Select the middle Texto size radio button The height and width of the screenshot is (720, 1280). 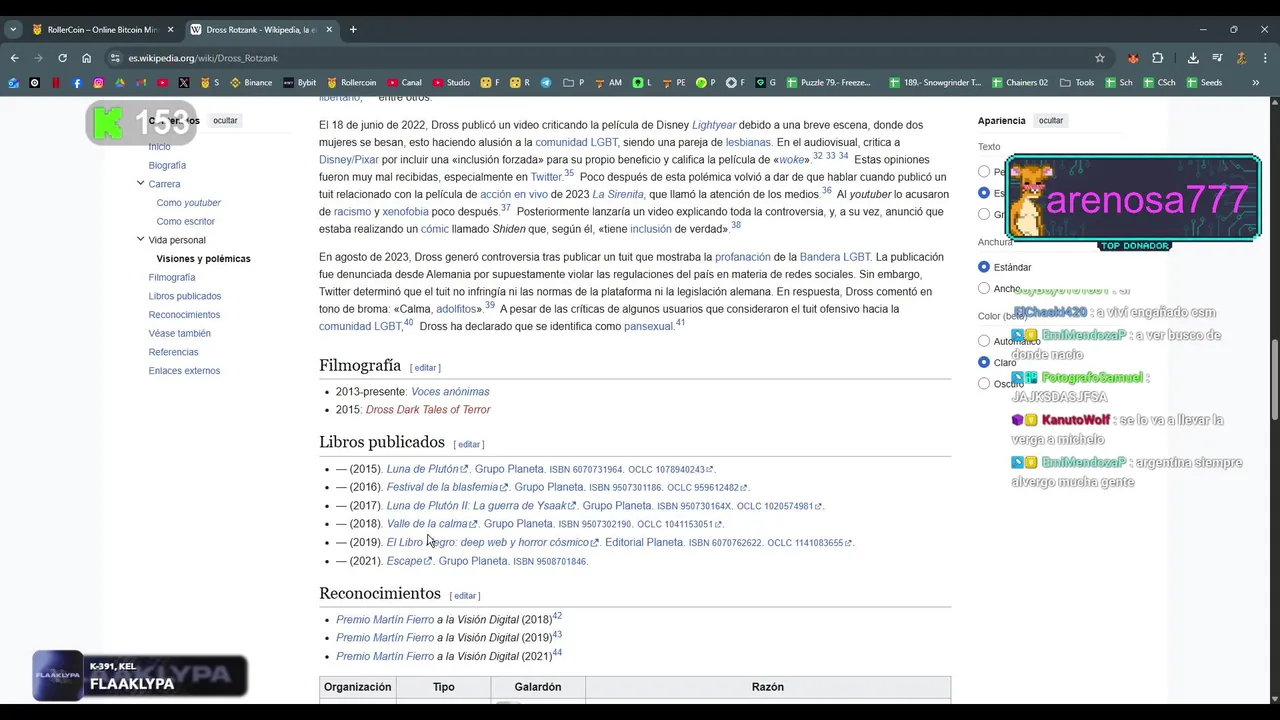(984, 193)
